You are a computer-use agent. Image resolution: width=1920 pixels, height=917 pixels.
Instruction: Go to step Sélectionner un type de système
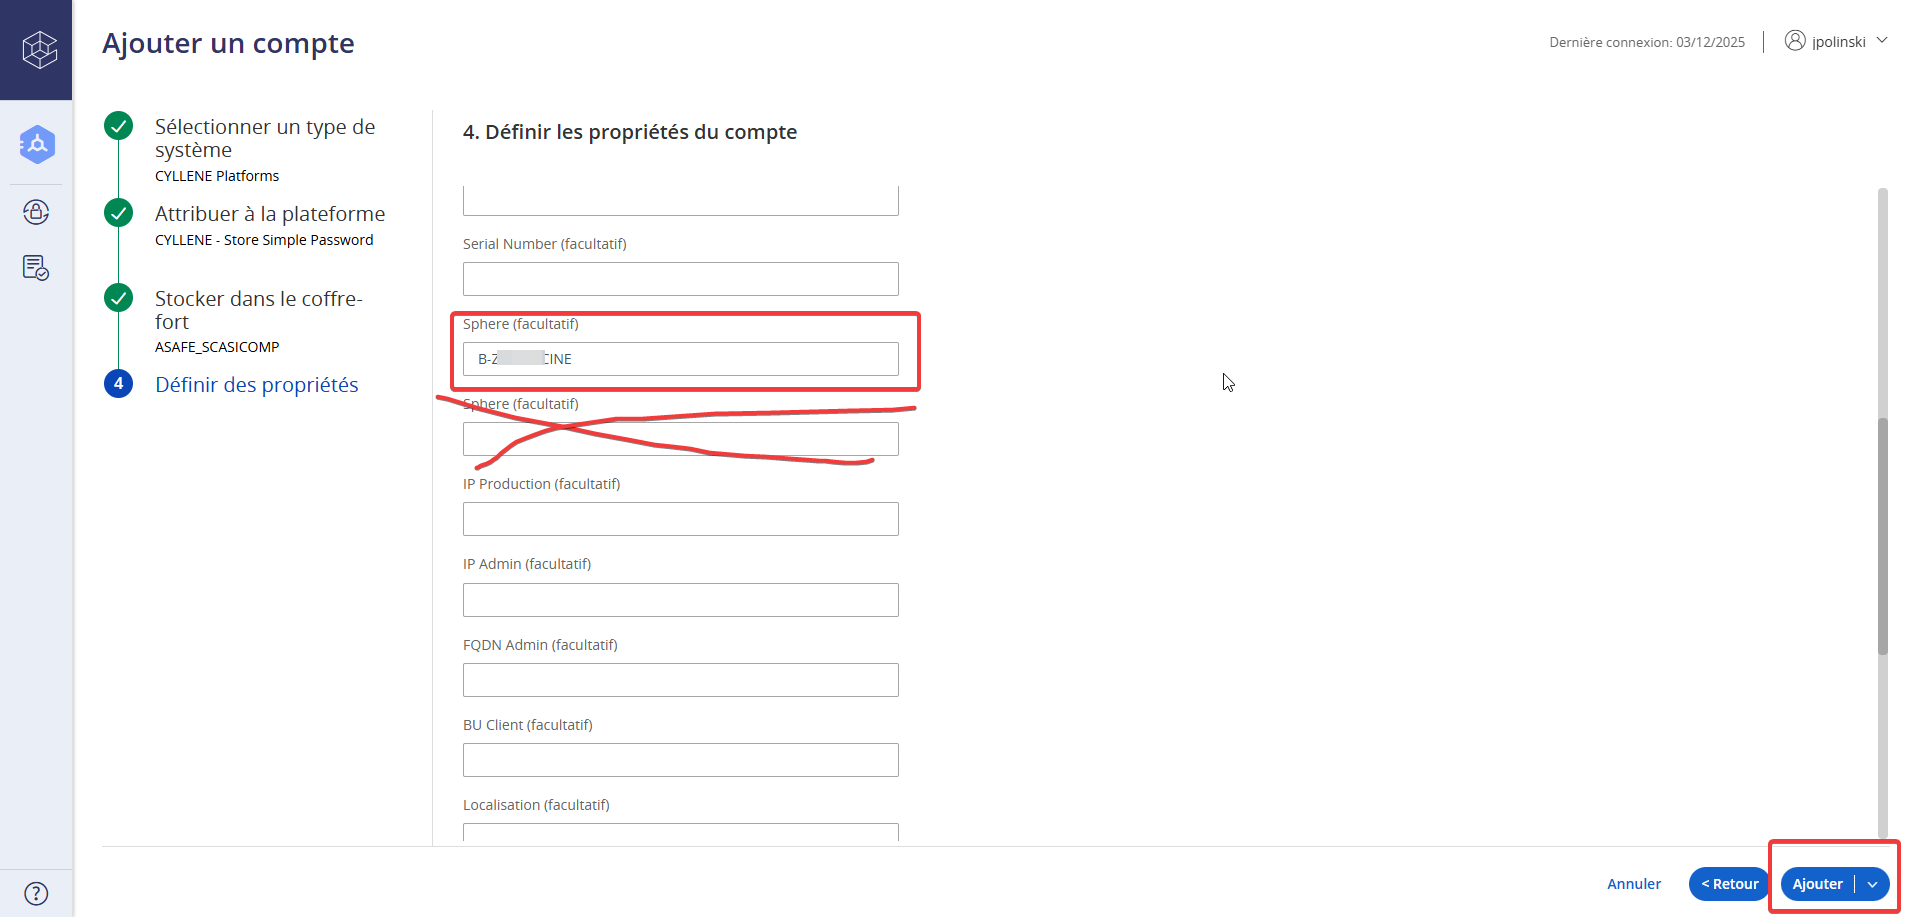(265, 138)
